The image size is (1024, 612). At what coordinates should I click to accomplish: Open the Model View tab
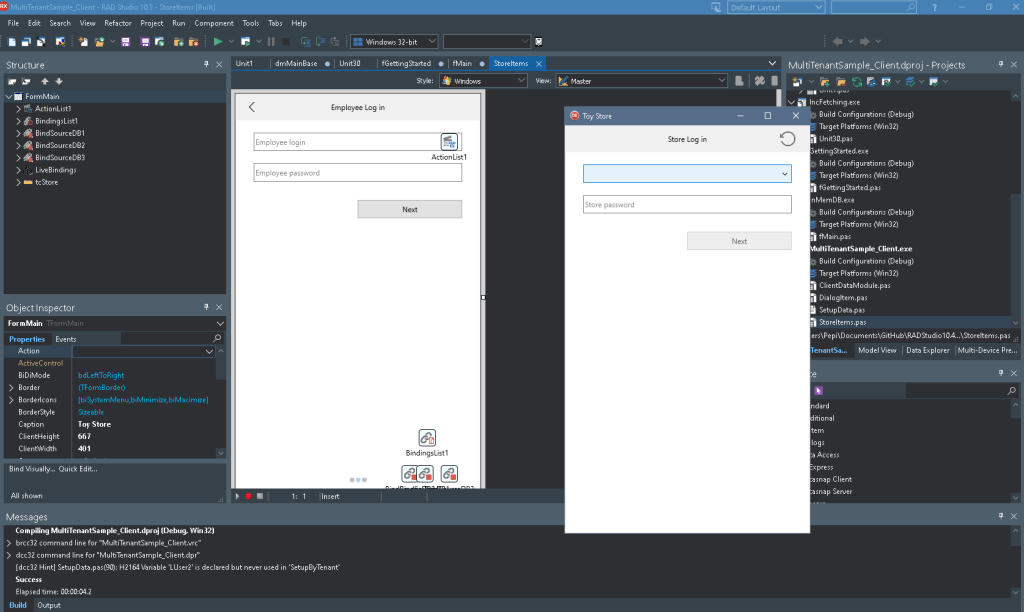tap(877, 350)
